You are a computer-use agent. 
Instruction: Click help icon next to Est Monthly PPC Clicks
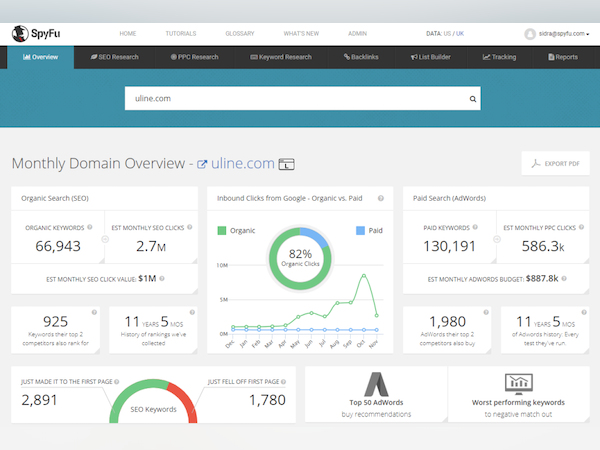pyautogui.click(x=581, y=227)
